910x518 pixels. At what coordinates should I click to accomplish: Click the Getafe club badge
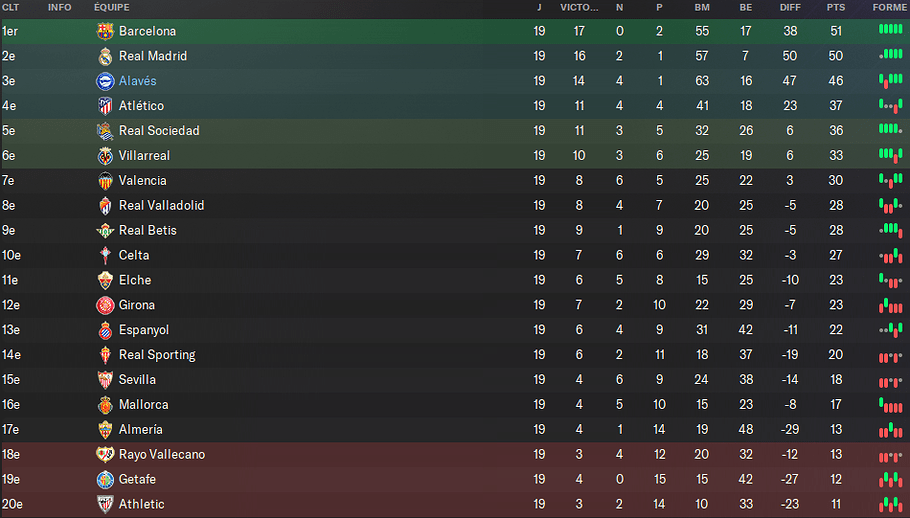tap(105, 480)
